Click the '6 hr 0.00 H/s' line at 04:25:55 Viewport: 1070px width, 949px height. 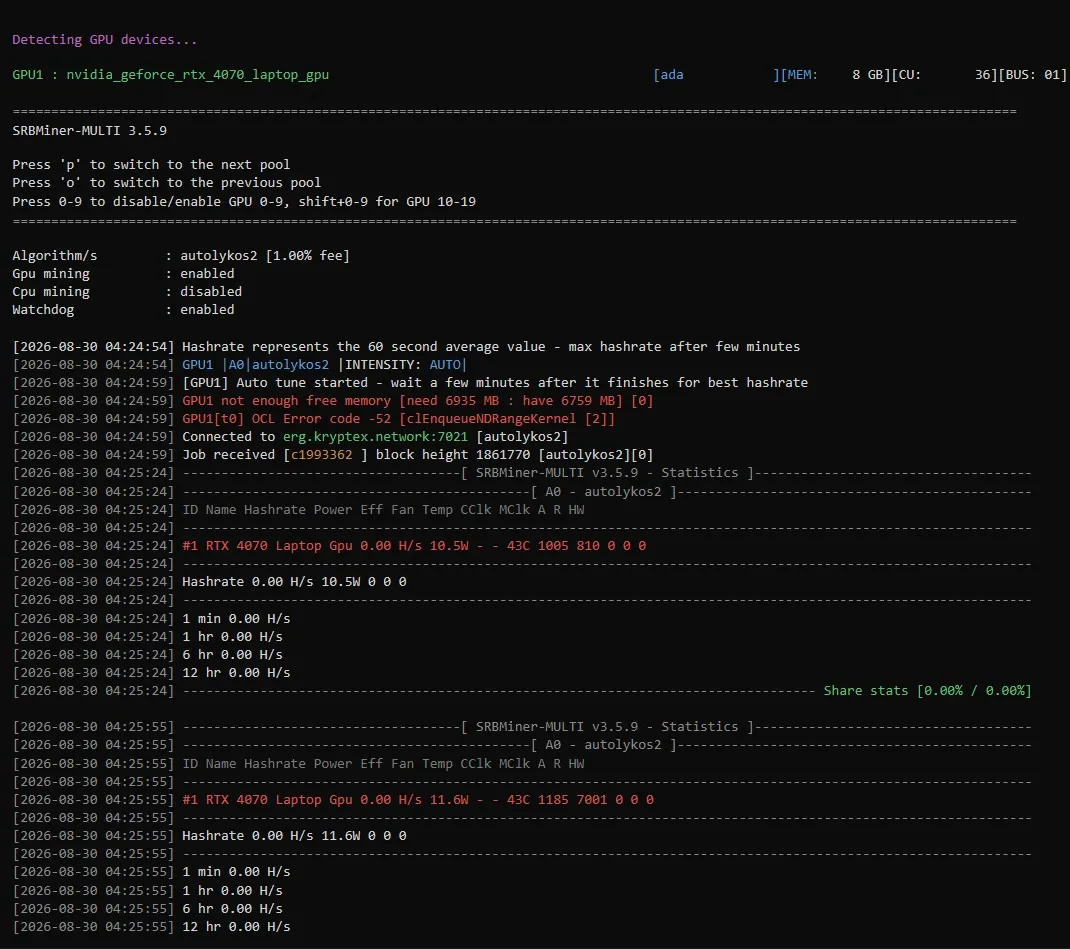pos(233,909)
